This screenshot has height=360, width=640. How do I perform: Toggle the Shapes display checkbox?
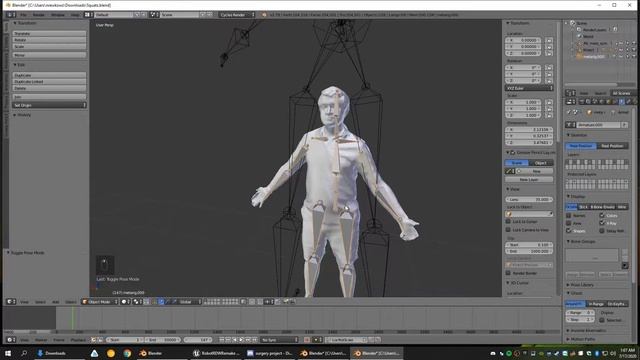point(569,231)
